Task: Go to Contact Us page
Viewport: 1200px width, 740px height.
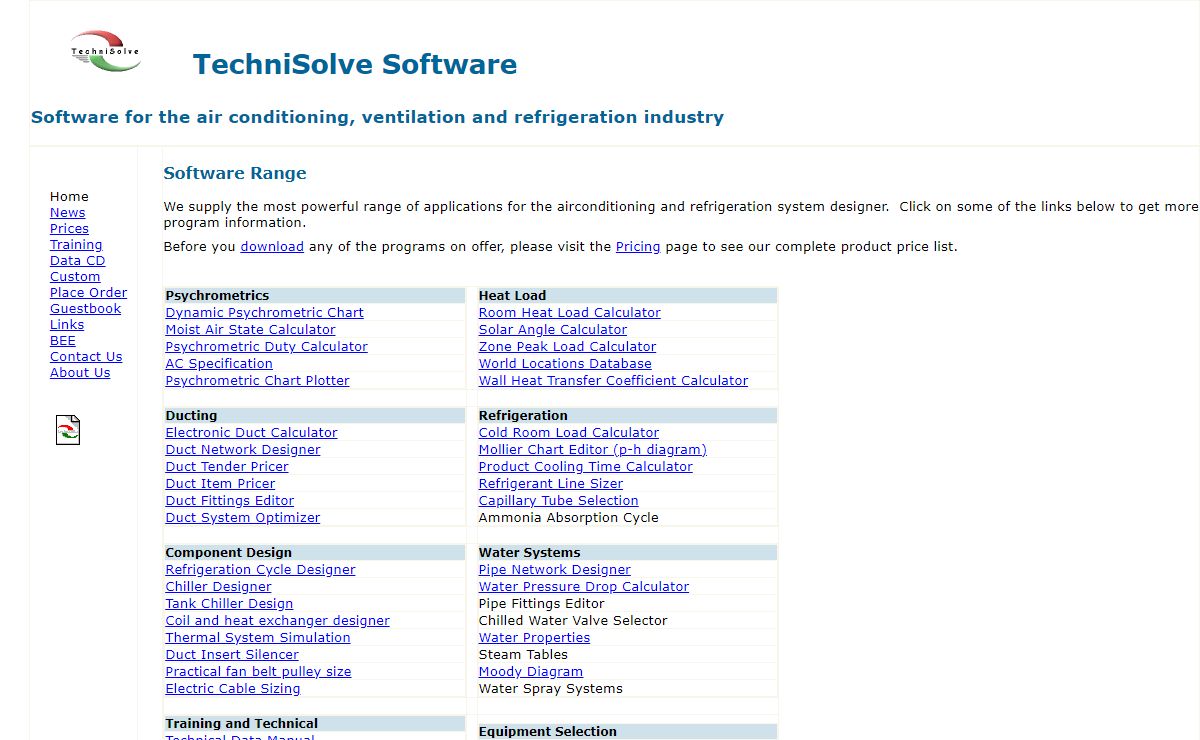Action: click(x=86, y=357)
